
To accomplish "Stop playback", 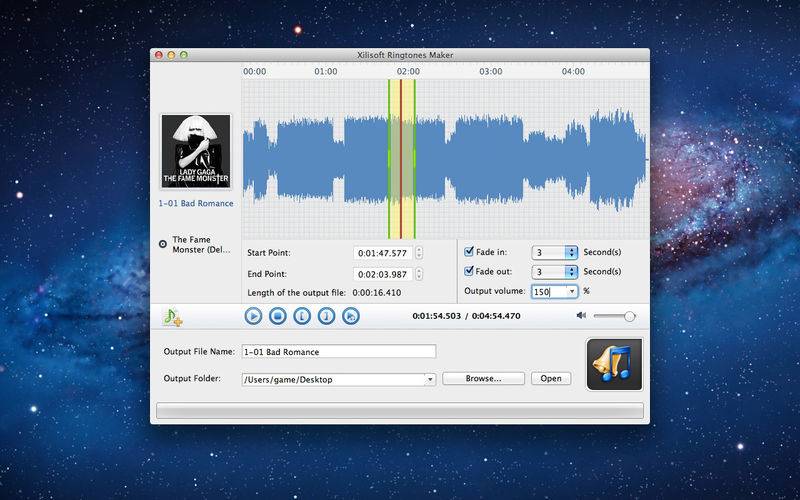I will [x=278, y=316].
